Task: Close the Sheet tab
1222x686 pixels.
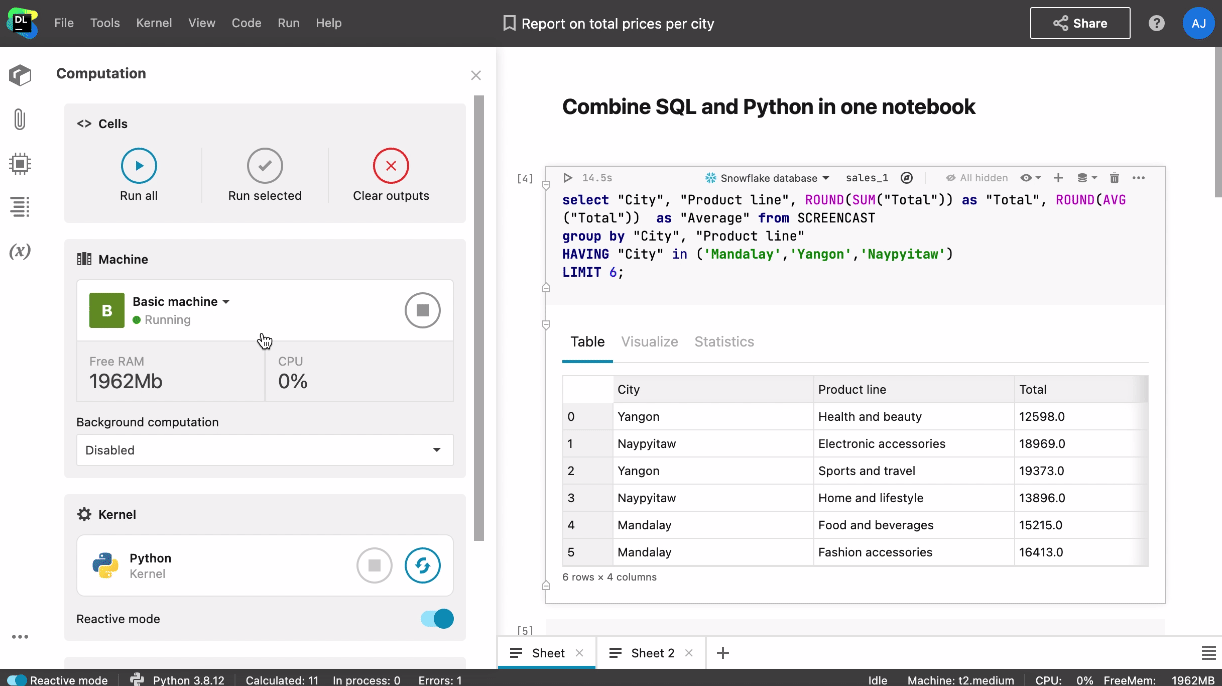Action: pyautogui.click(x=578, y=653)
